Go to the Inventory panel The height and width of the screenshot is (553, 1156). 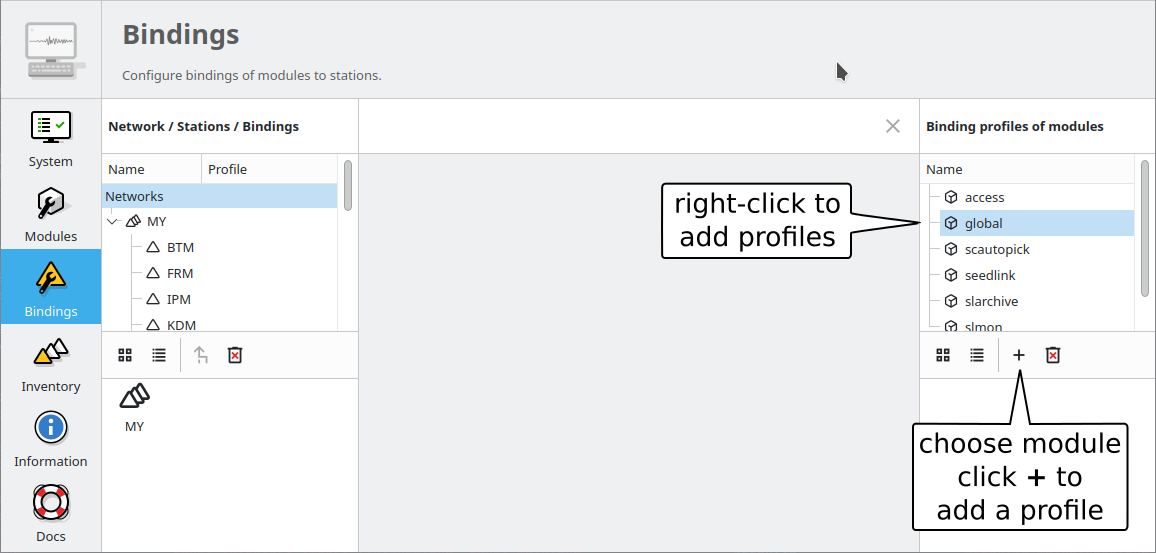click(x=51, y=363)
